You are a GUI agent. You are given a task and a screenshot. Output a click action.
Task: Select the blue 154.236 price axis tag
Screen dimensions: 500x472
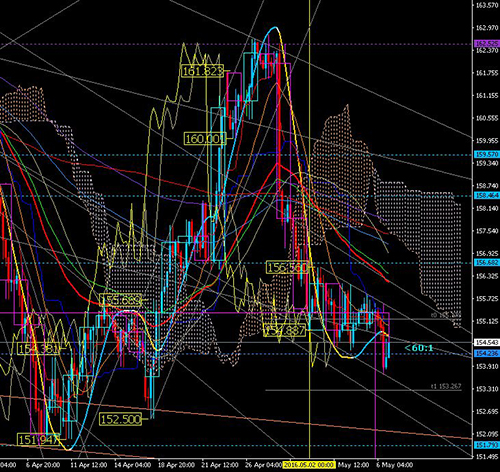[487, 354]
